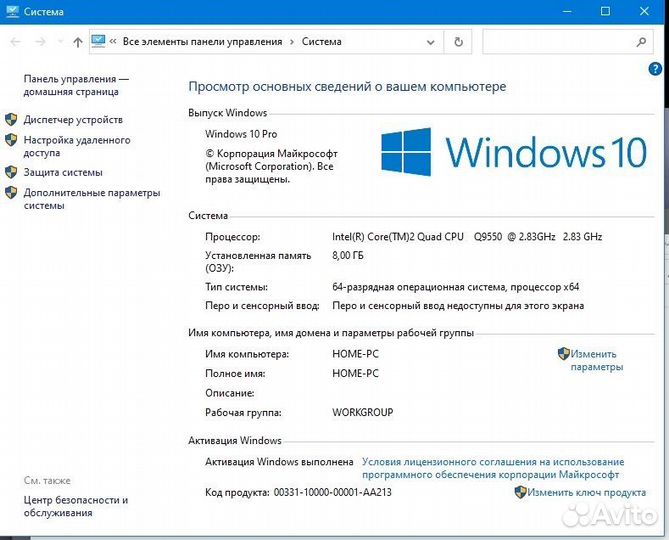Go up one folder level

click(x=78, y=42)
